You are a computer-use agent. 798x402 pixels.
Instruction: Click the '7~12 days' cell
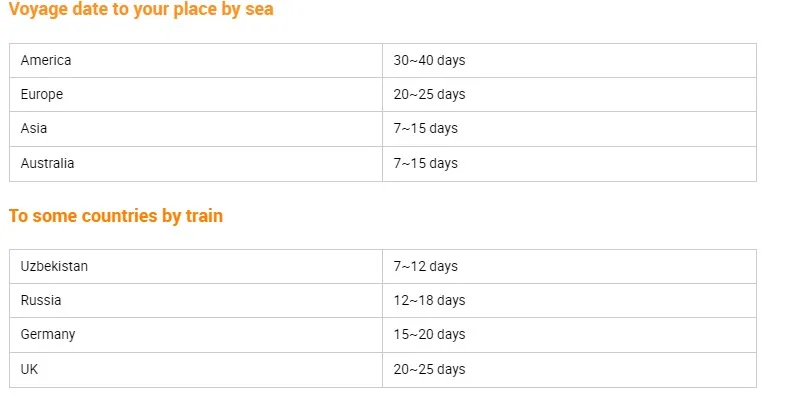coord(425,266)
